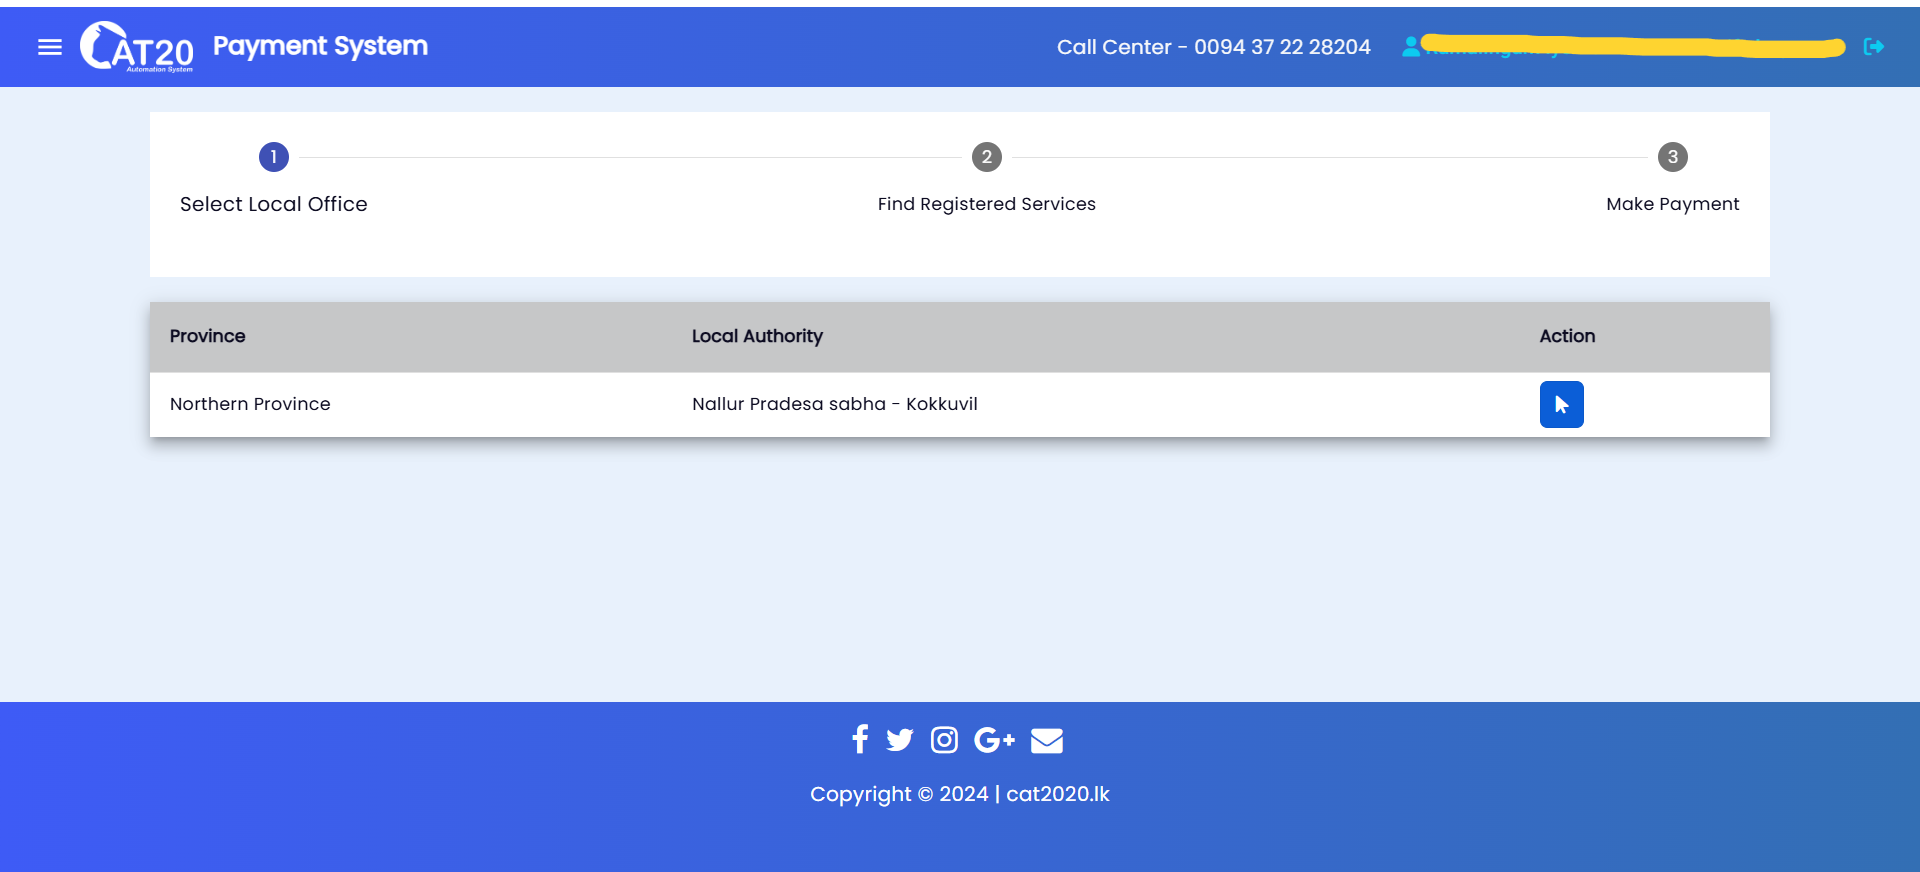Click the Northern Province cell
Image resolution: width=1920 pixels, height=872 pixels.
point(250,404)
